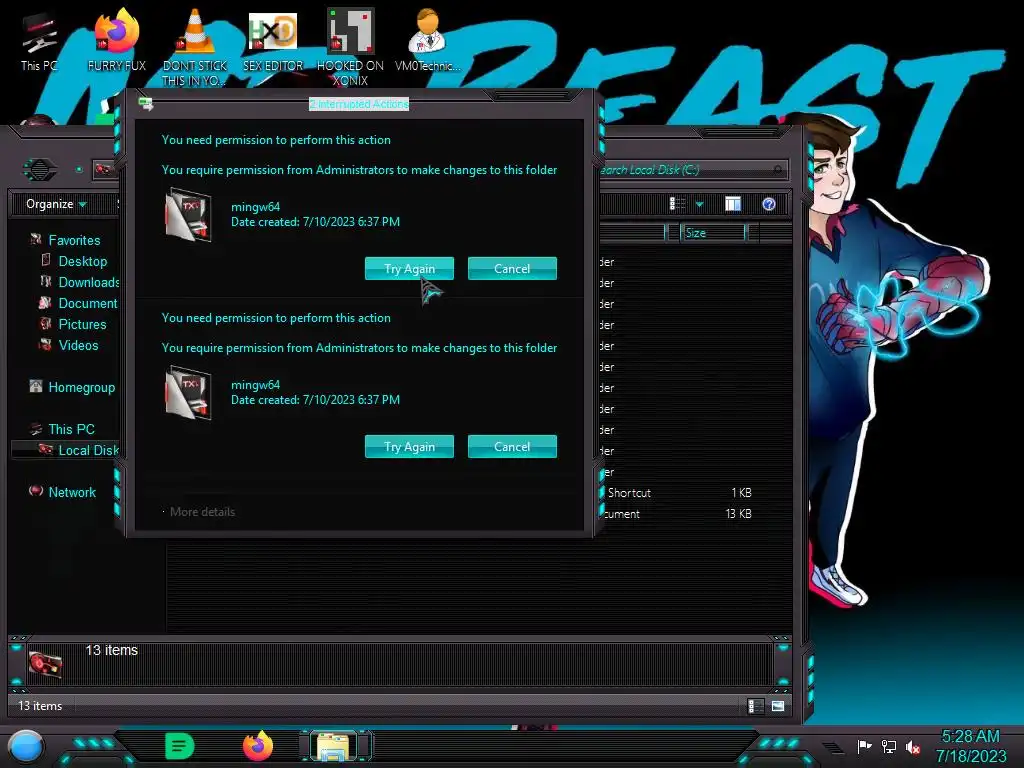
Task: Open the VLC cone desktop shortcut
Action: (195, 47)
